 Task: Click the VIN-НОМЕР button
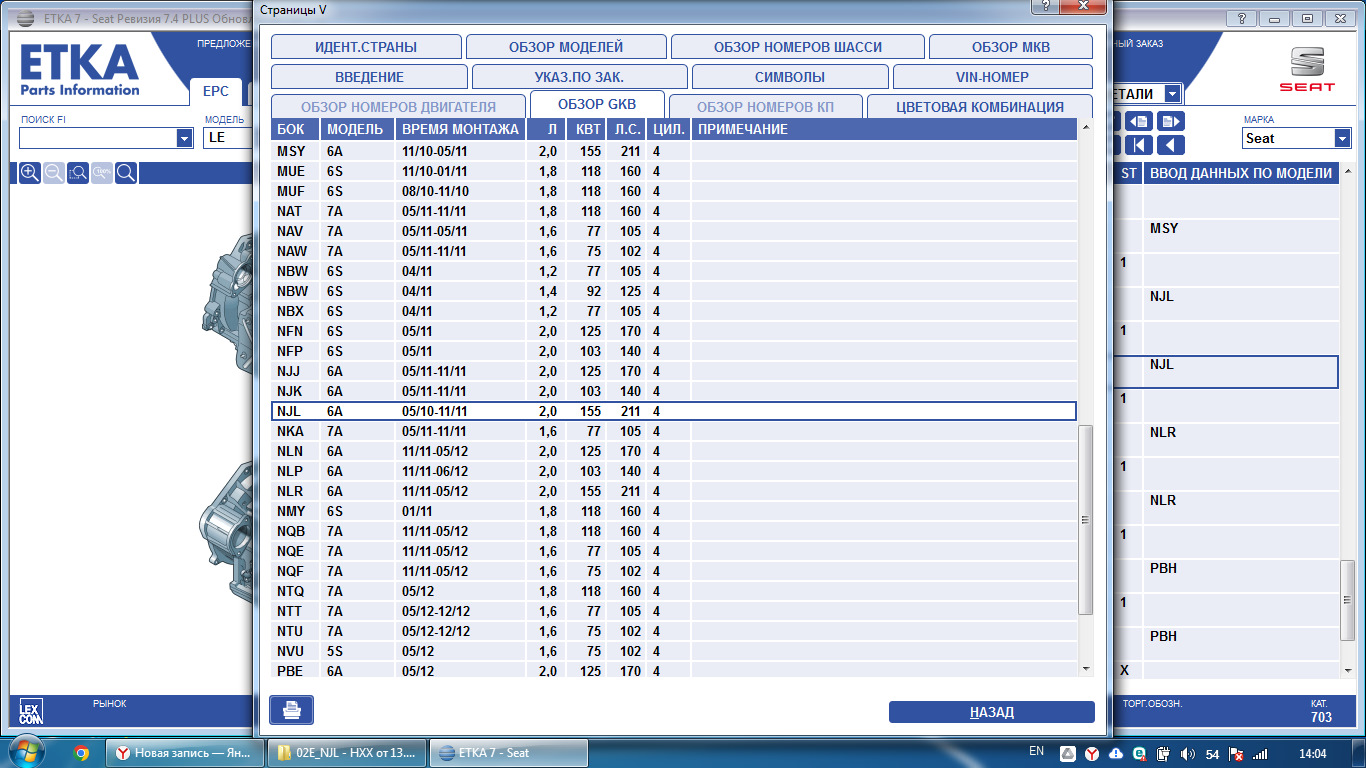(x=992, y=77)
